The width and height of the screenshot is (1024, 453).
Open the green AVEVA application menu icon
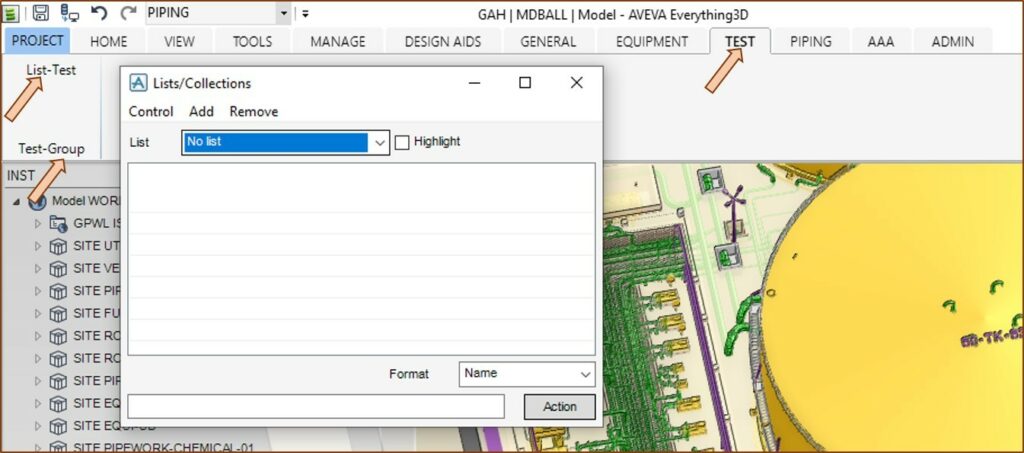(11, 12)
